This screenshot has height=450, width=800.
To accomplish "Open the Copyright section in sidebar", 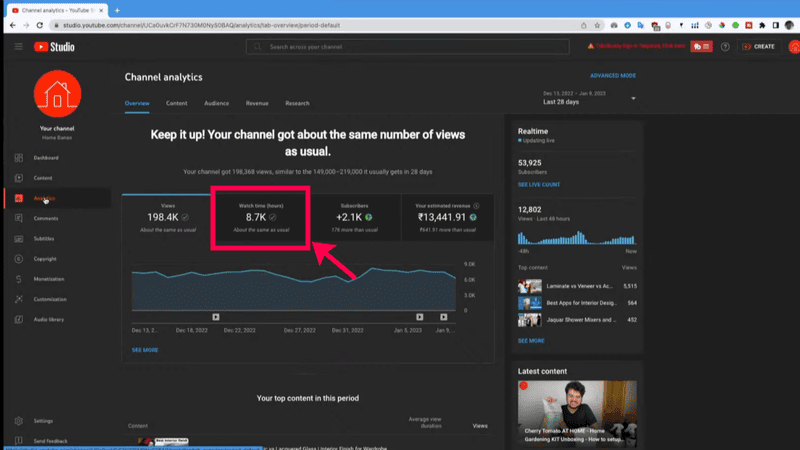I will pyautogui.click(x=19, y=259).
